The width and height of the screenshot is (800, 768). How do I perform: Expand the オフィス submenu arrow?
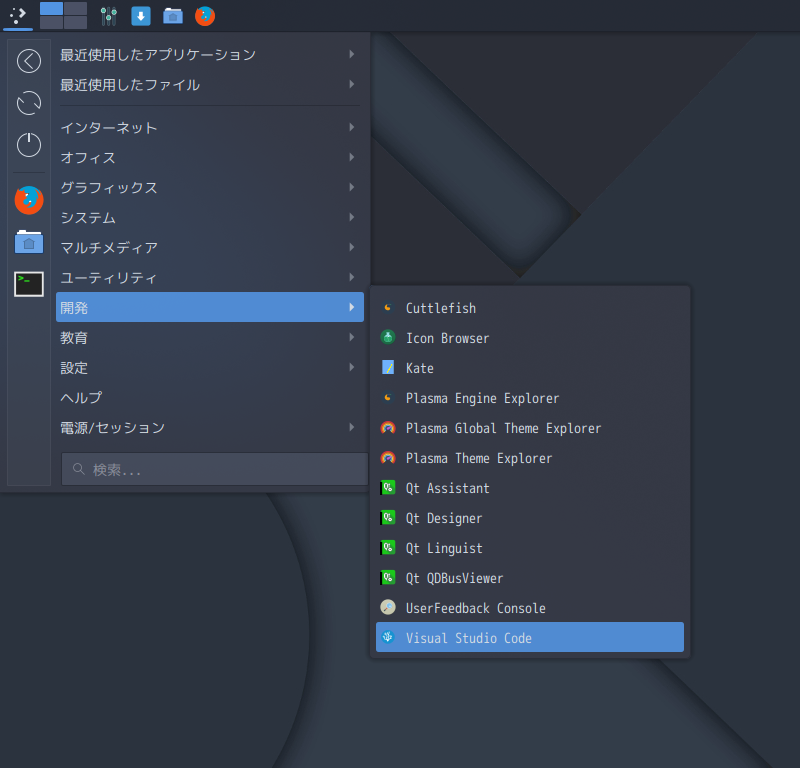click(x=352, y=157)
